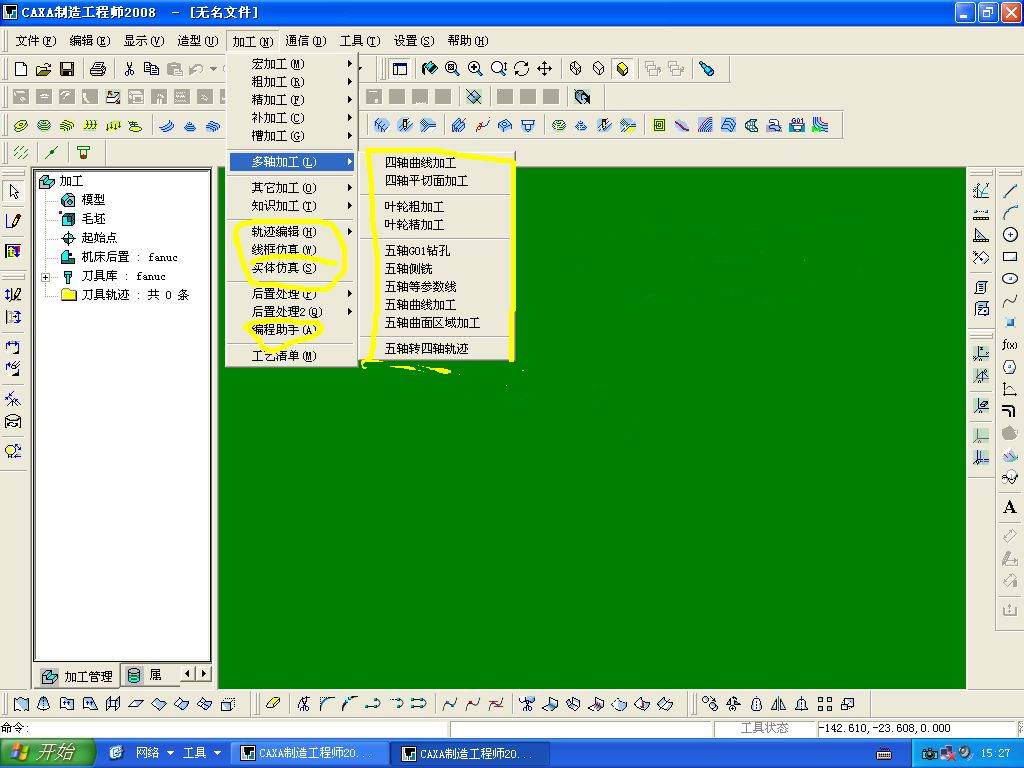Viewport: 1024px width, 768px height.
Task: Open the 帮助(H) menu
Action: point(467,41)
